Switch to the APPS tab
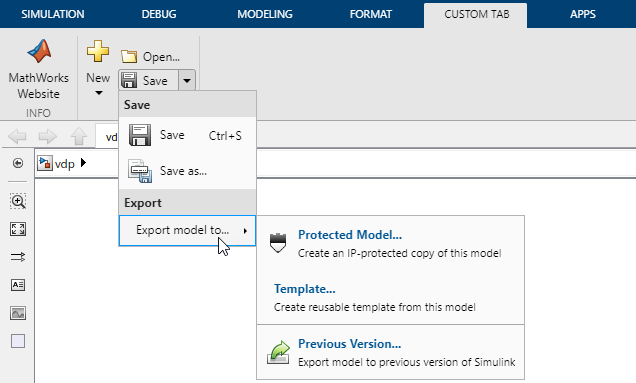636x383 pixels. (582, 14)
